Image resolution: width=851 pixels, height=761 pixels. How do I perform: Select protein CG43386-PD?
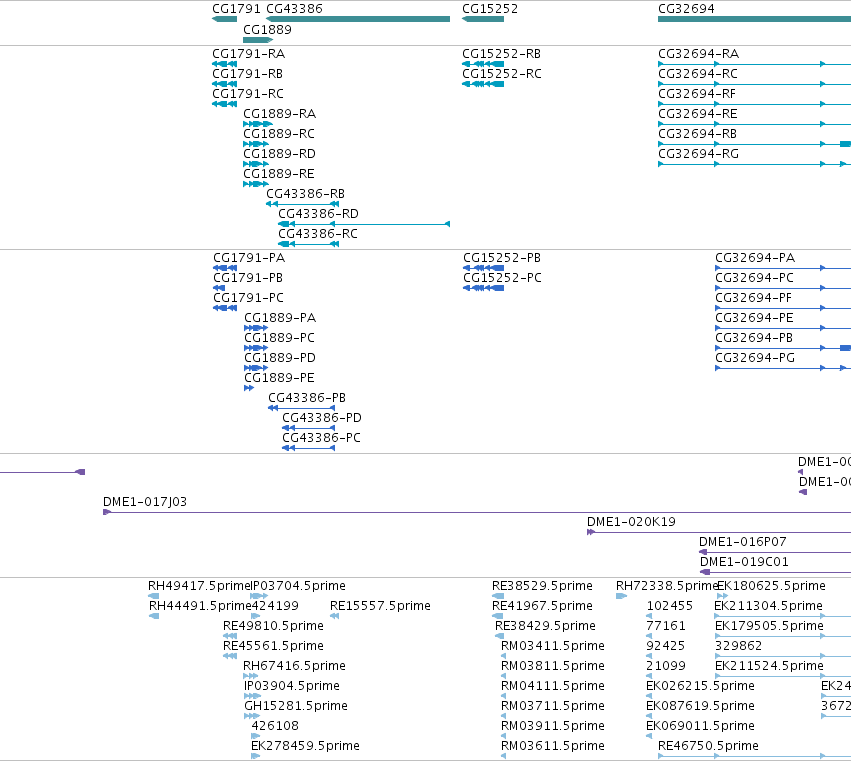tap(322, 418)
